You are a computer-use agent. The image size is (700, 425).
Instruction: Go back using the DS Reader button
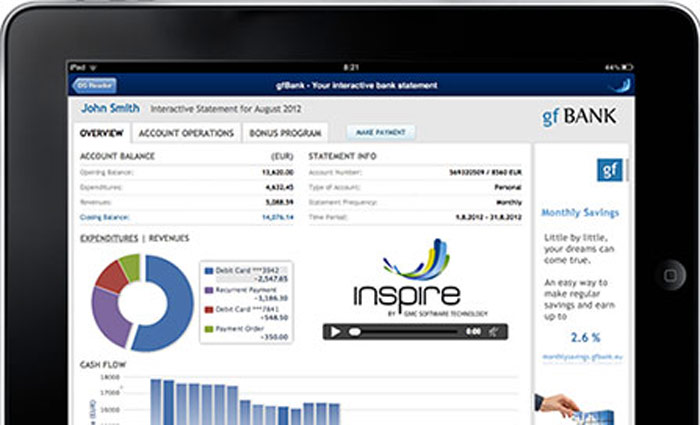94,85
